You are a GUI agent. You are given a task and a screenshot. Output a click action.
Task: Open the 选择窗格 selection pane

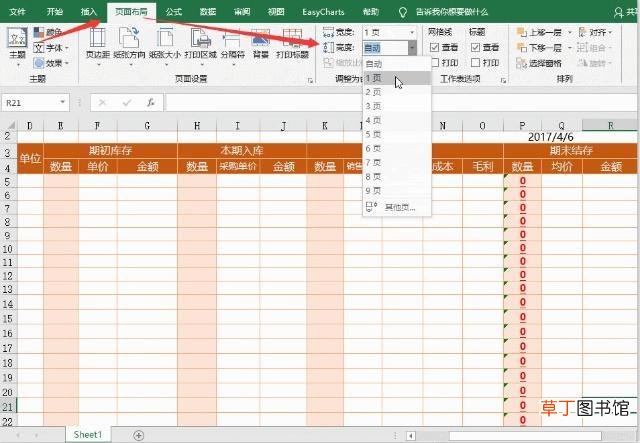(x=539, y=63)
